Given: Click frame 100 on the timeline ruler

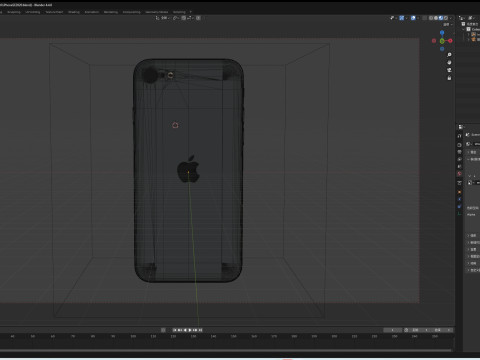Looking at the screenshot, I should point(133,336).
